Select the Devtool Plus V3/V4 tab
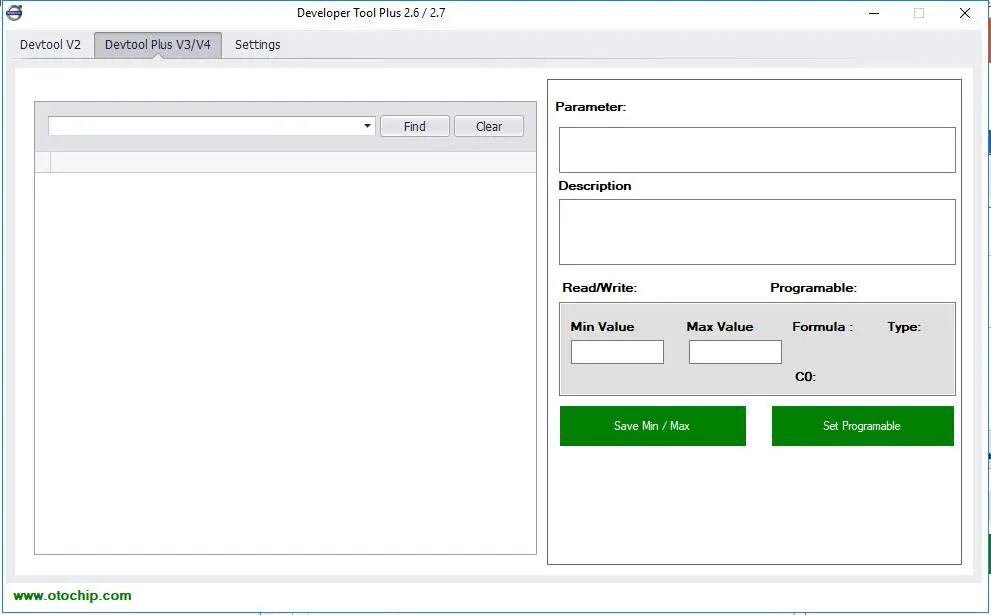Screen dimensions: 991x615 pyautogui.click(x=158, y=45)
